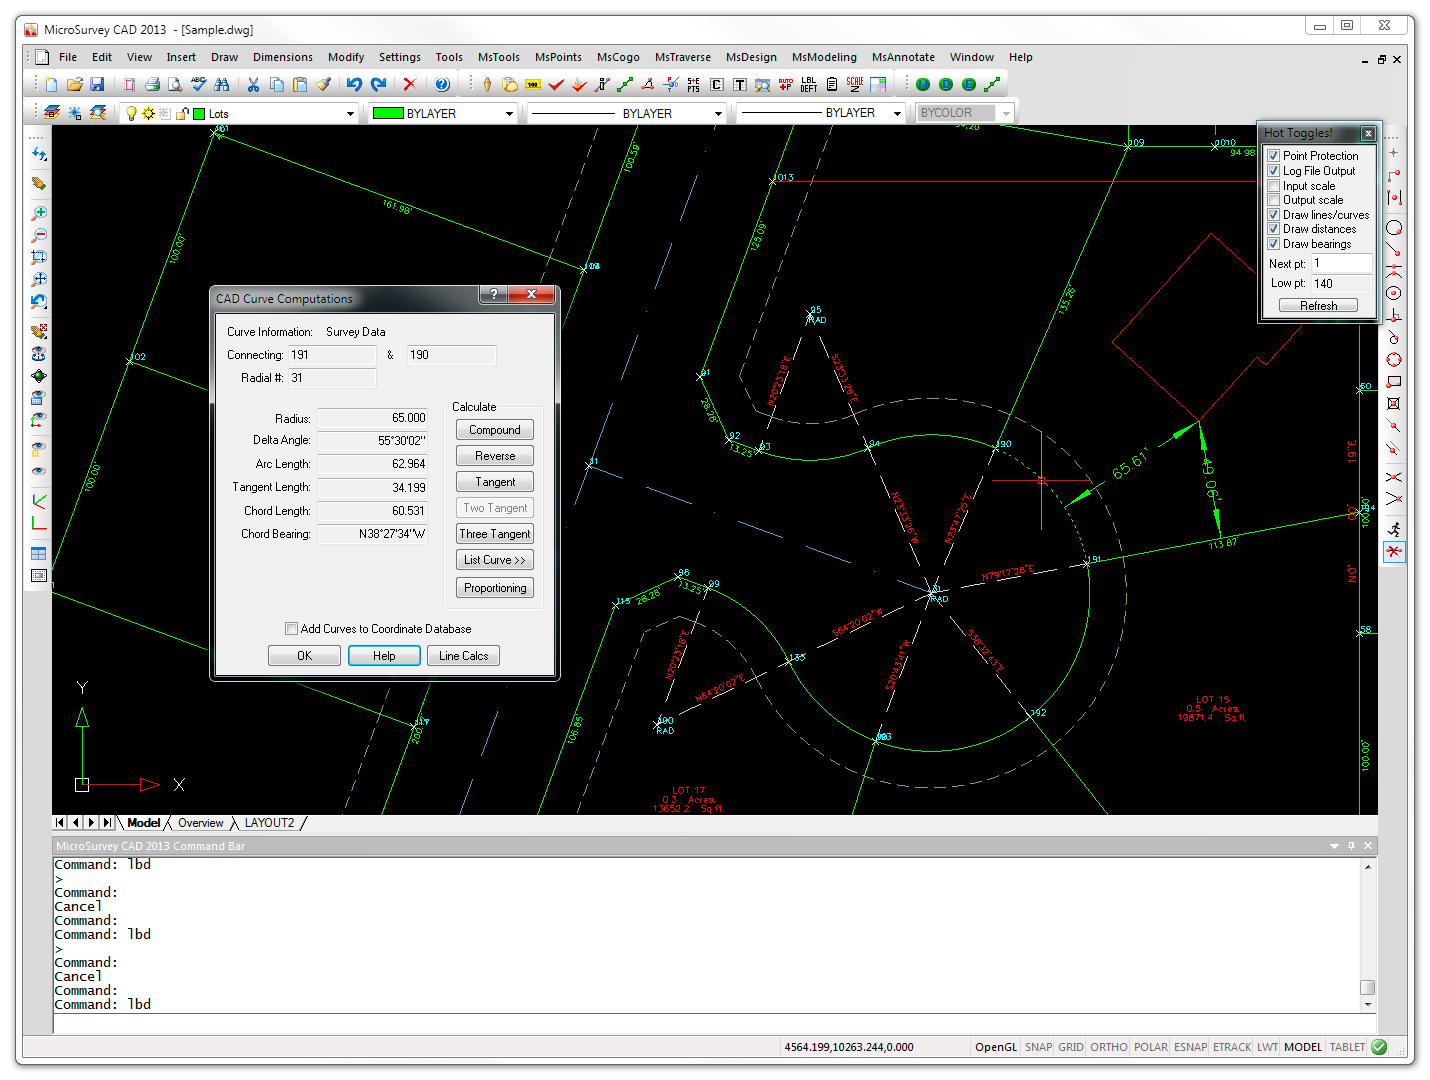
Task: Enable Add Curves to Coordinate Database
Action: [x=292, y=629]
